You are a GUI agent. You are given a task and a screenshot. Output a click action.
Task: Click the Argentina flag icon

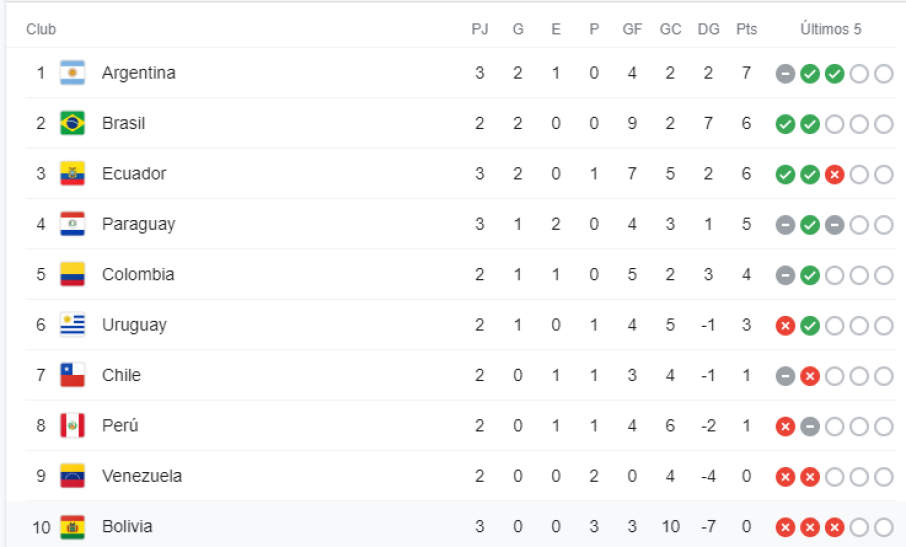click(x=72, y=73)
